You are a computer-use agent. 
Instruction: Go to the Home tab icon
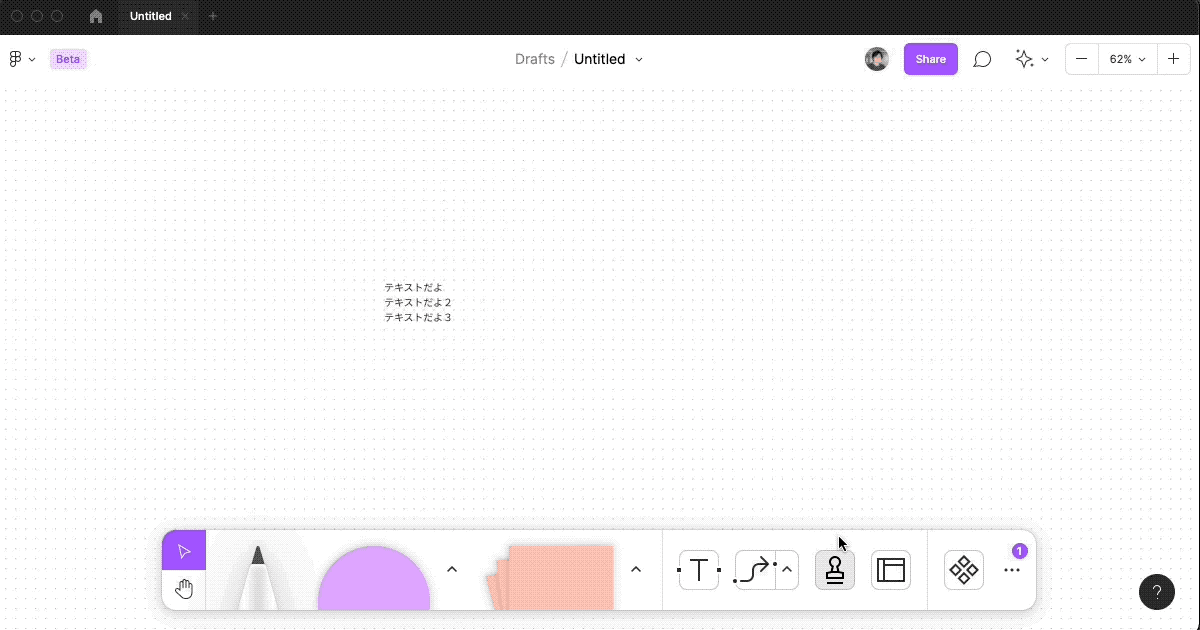[x=96, y=16]
